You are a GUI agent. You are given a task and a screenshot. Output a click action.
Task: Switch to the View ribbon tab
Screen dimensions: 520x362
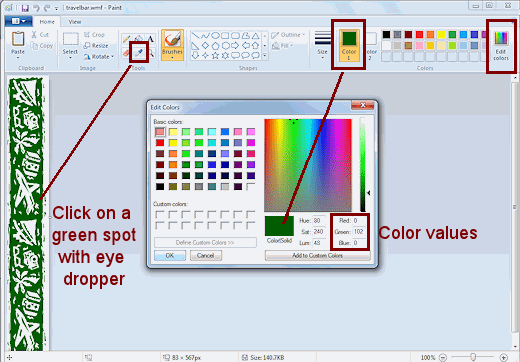tap(75, 22)
